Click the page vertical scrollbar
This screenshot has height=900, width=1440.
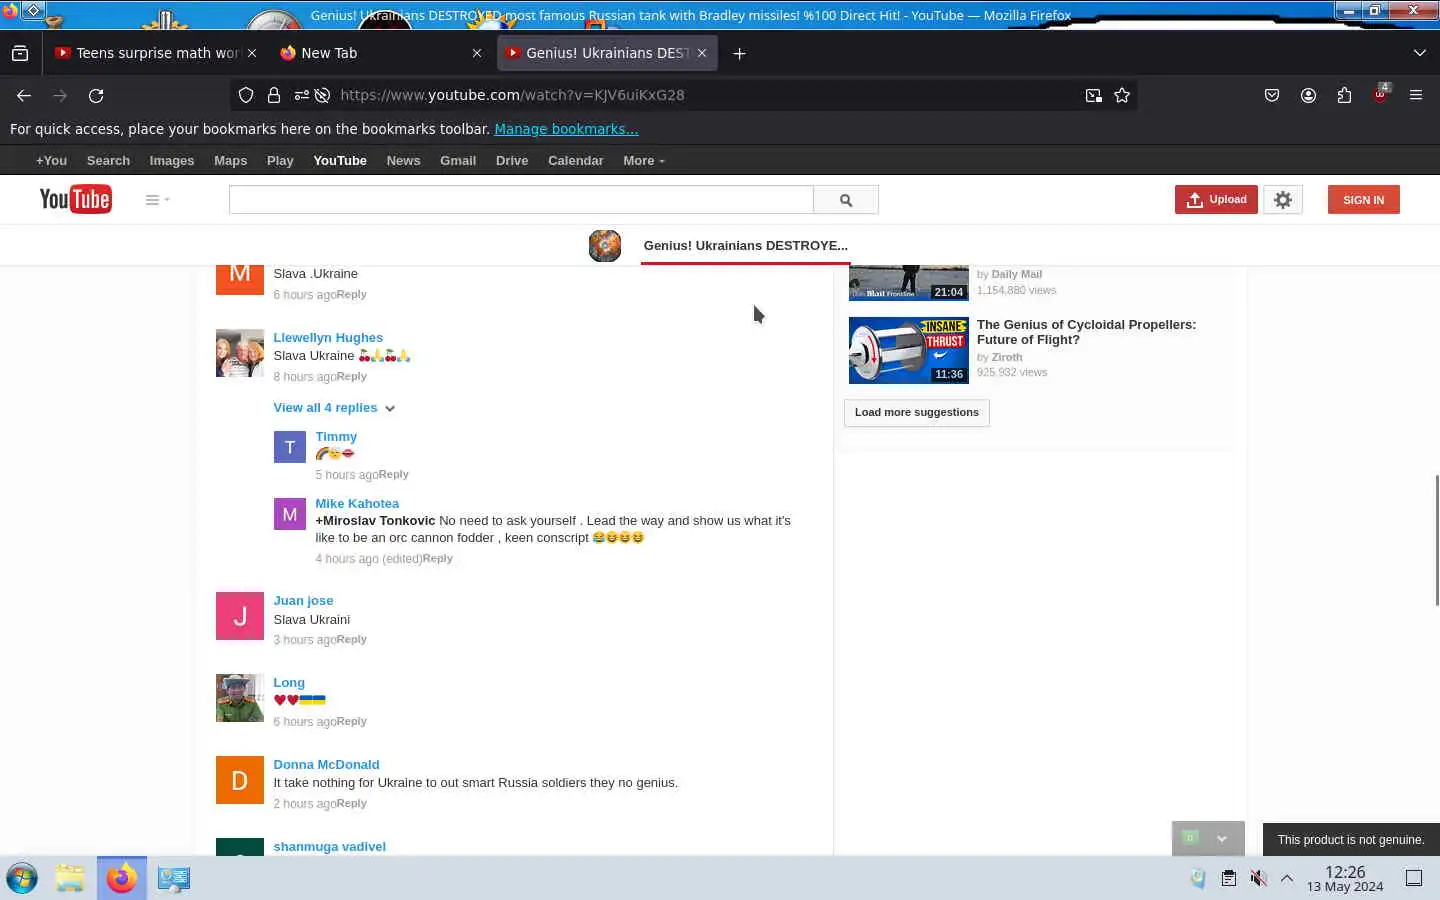[1437, 540]
